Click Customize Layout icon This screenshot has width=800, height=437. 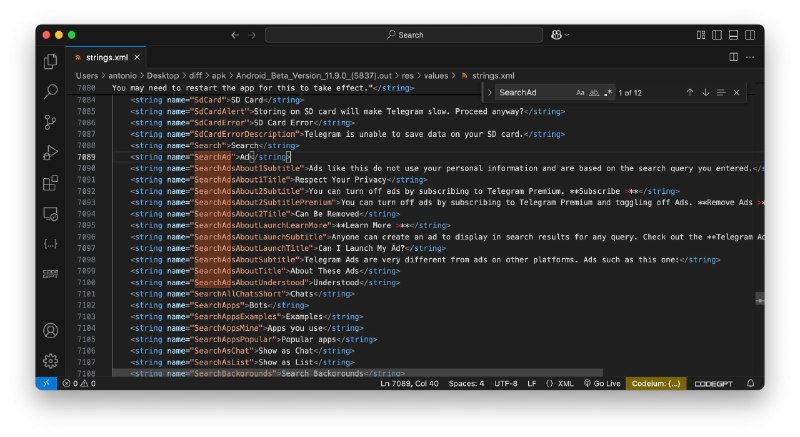(701, 35)
